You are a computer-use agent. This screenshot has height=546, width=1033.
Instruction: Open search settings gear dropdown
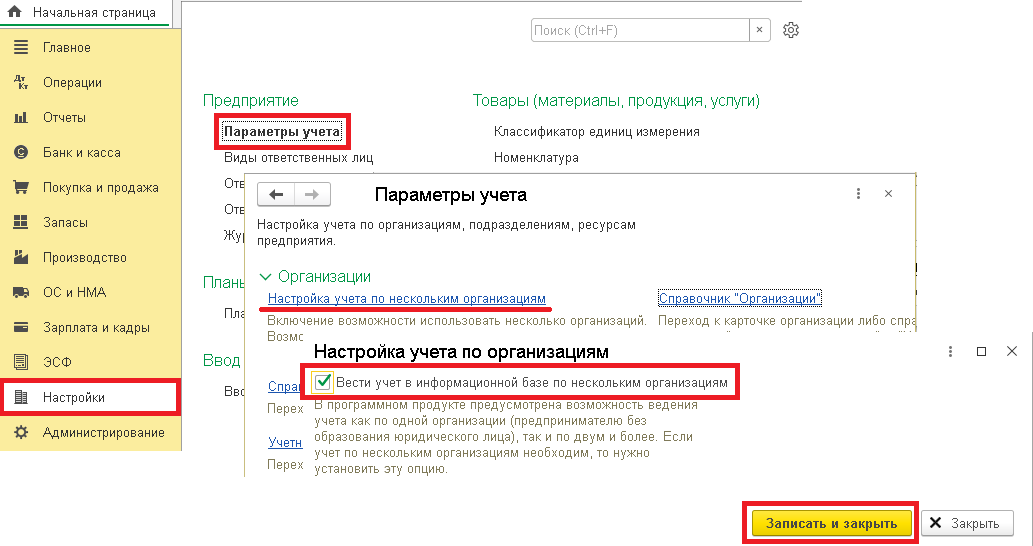(x=791, y=31)
